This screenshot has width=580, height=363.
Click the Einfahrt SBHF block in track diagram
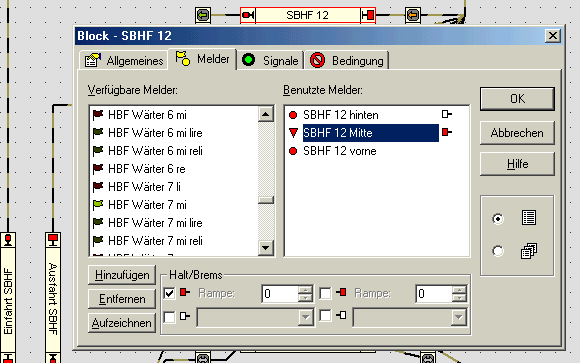(x=8, y=298)
